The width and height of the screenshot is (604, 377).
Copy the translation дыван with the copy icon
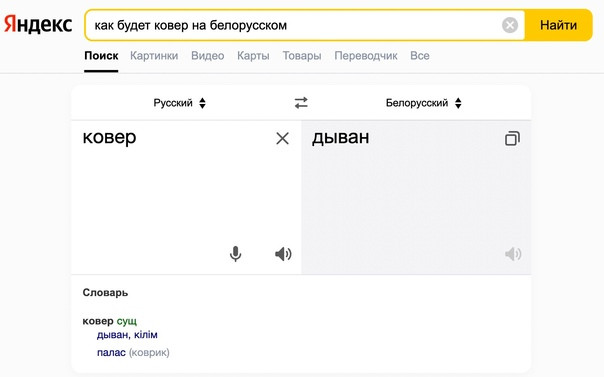pyautogui.click(x=512, y=138)
